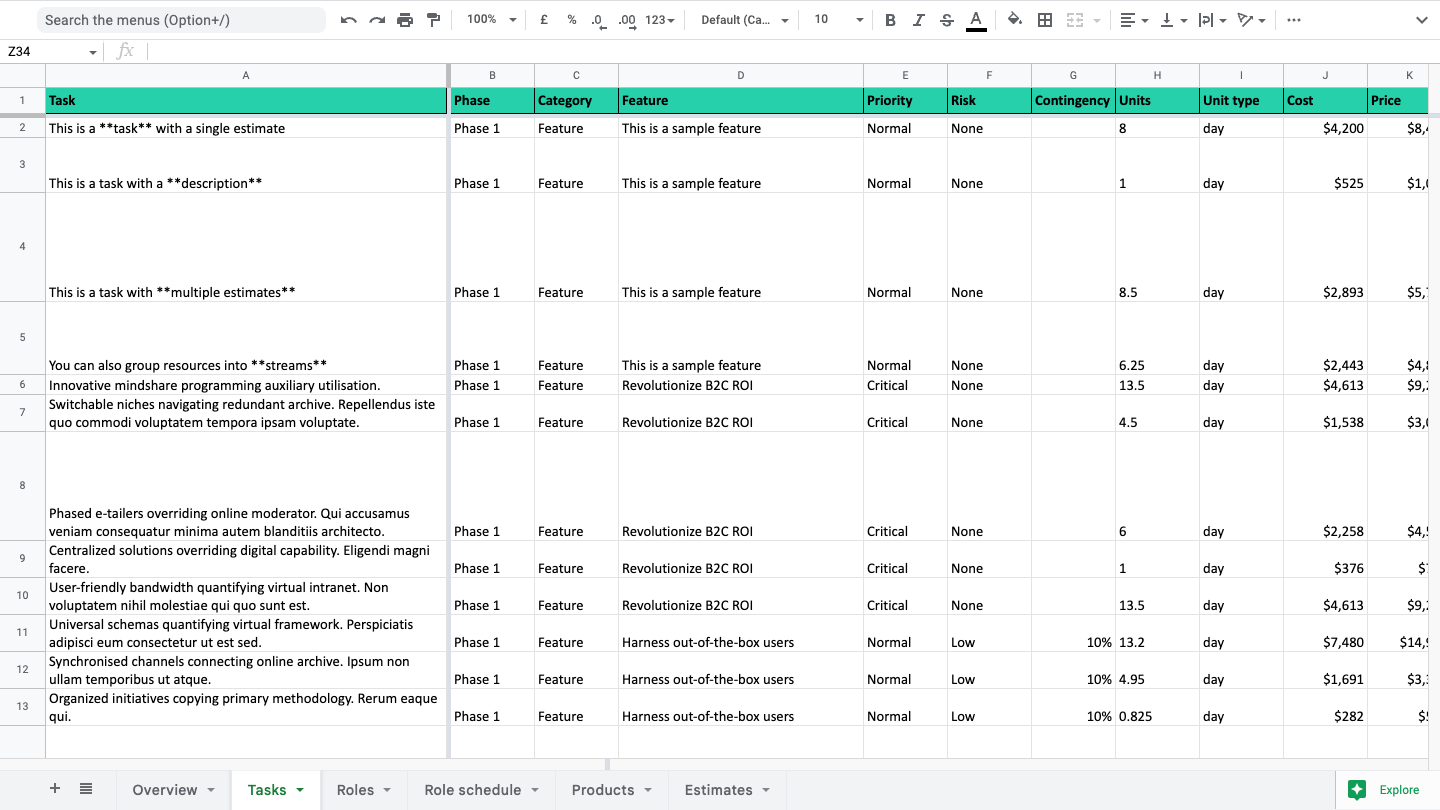The width and height of the screenshot is (1440, 810).
Task: Open the text color picker
Action: [976, 20]
